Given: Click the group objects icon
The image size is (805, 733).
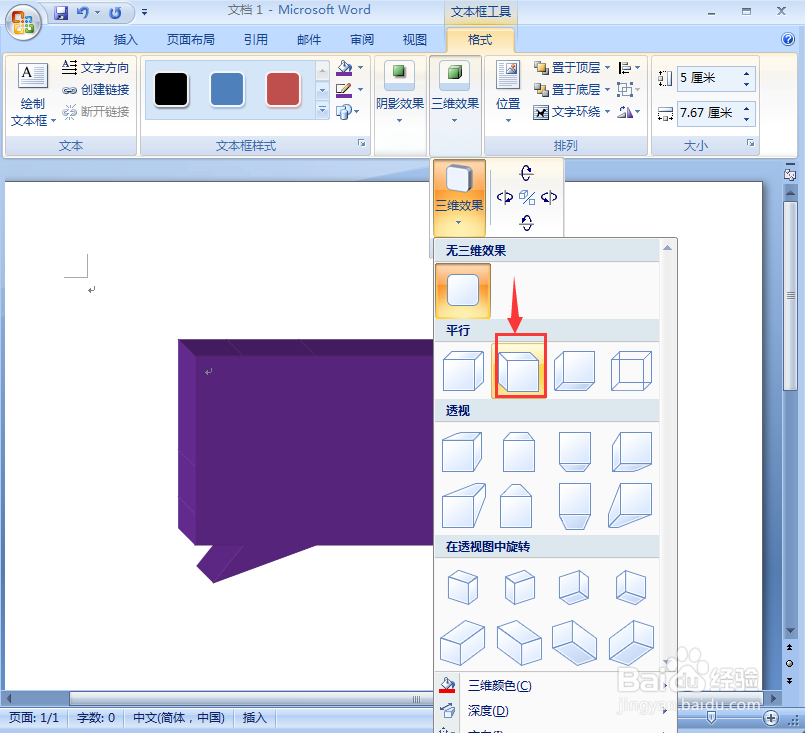Looking at the screenshot, I should [624, 90].
